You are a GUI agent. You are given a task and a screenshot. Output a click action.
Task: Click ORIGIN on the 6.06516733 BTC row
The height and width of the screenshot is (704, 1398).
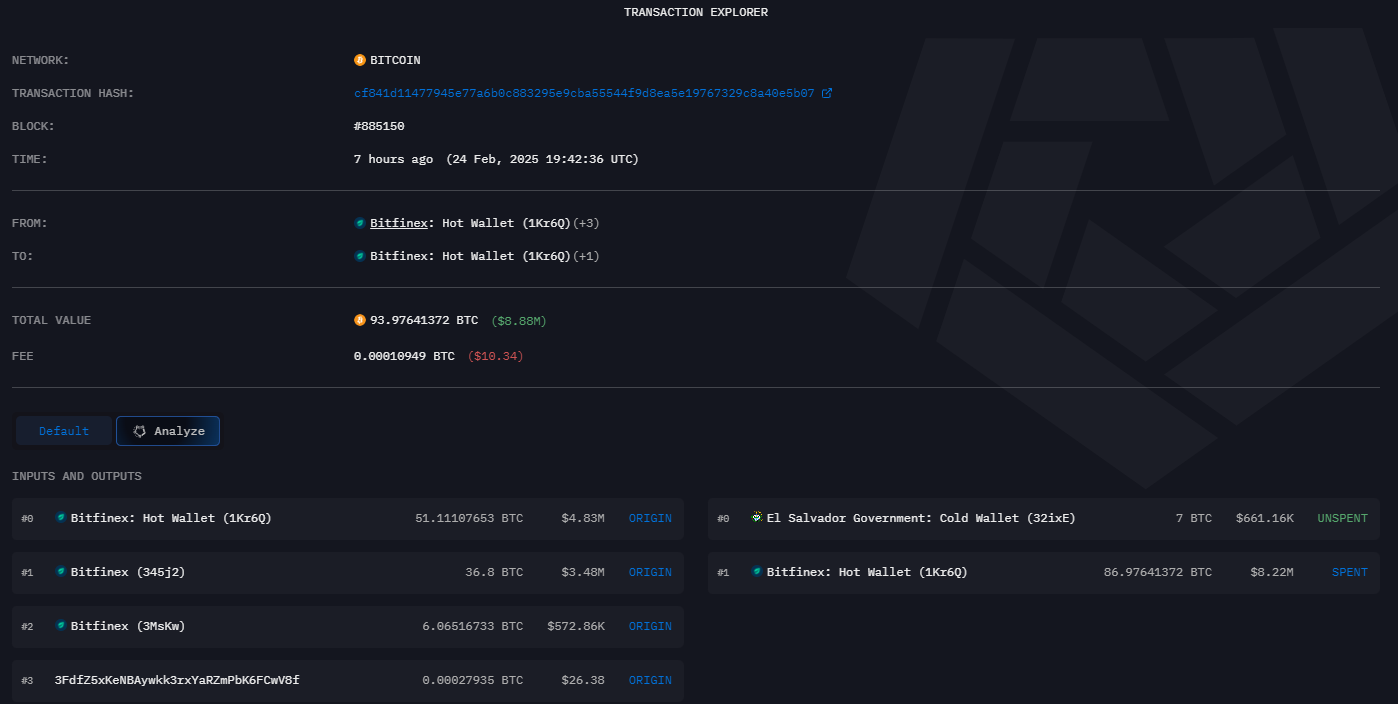650,626
